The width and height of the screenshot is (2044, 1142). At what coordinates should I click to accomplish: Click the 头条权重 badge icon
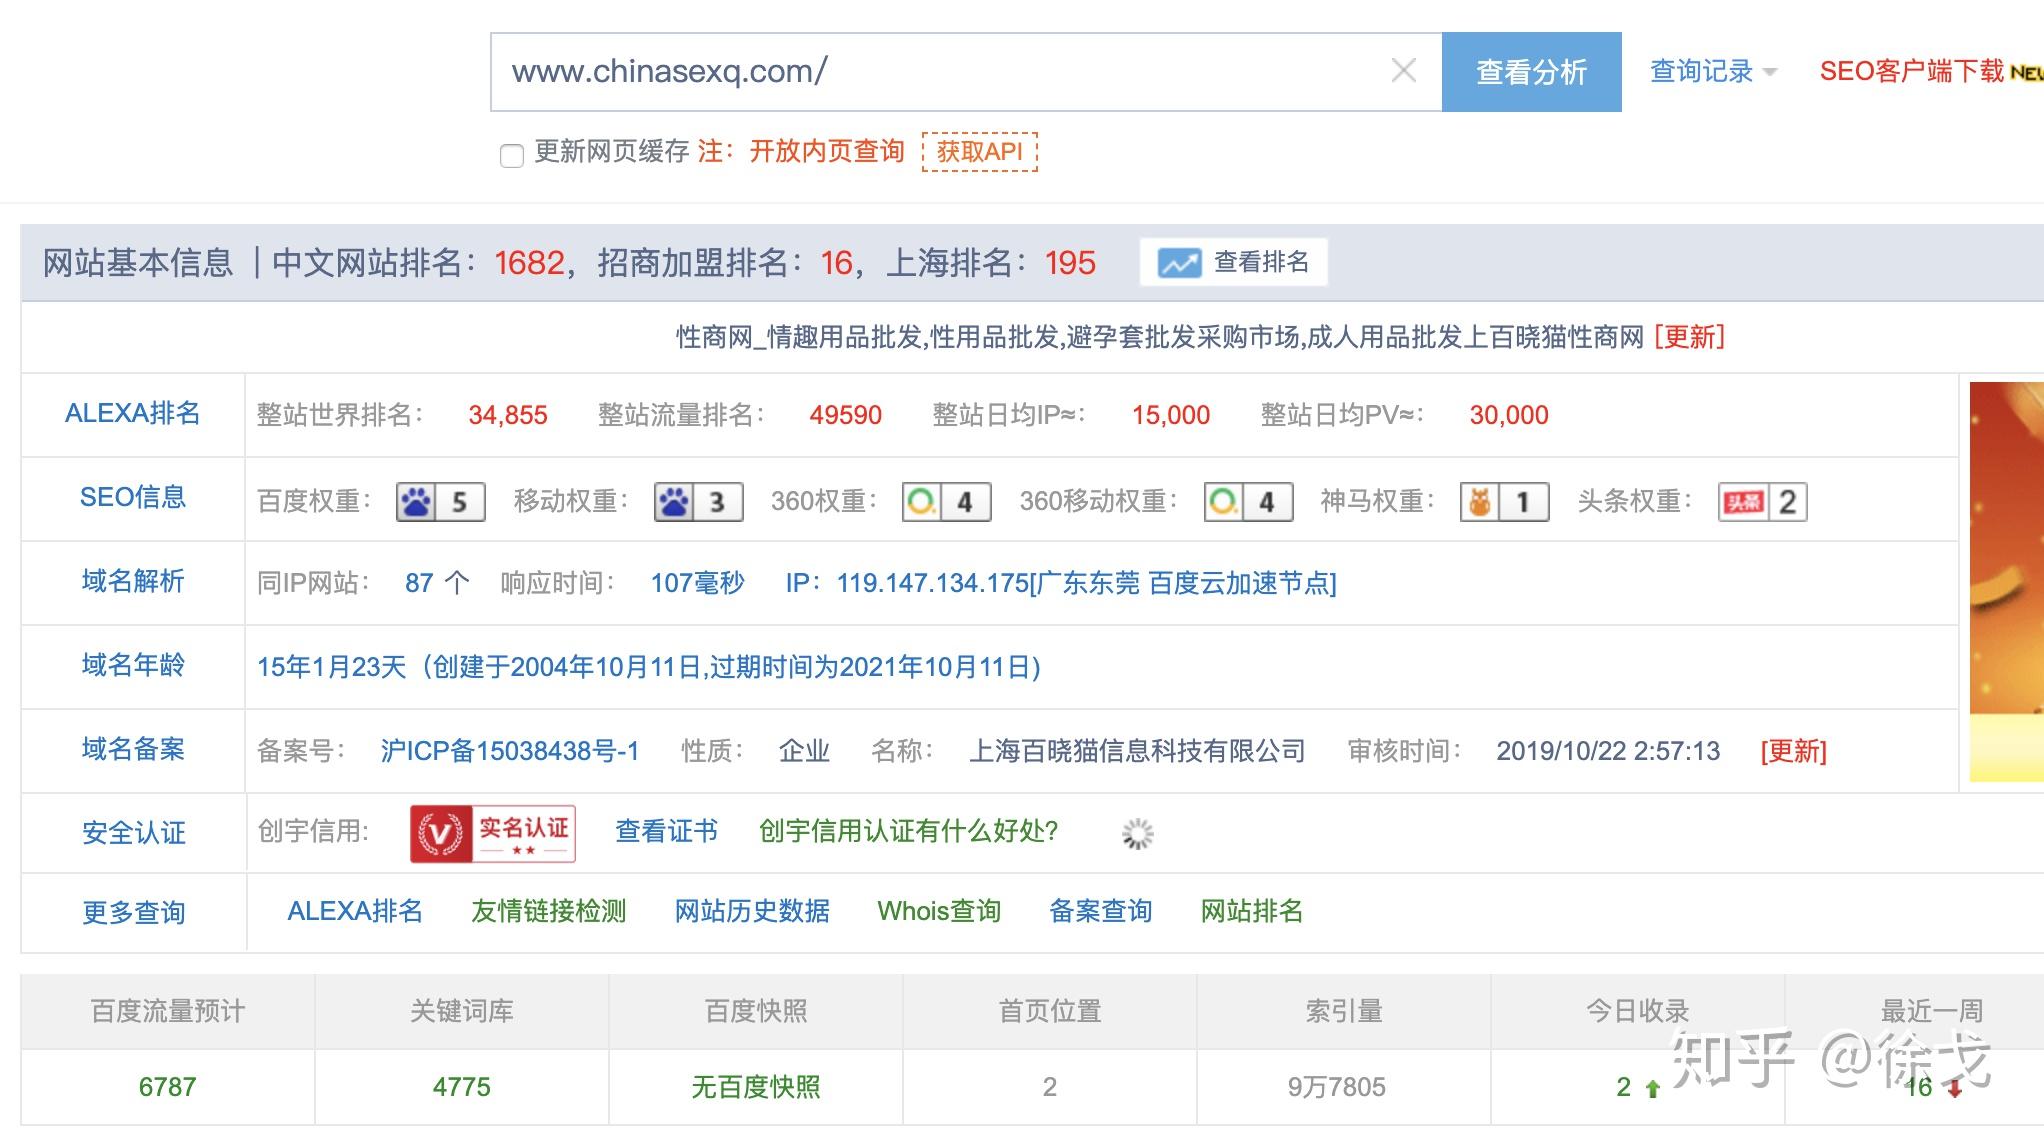(x=1763, y=502)
